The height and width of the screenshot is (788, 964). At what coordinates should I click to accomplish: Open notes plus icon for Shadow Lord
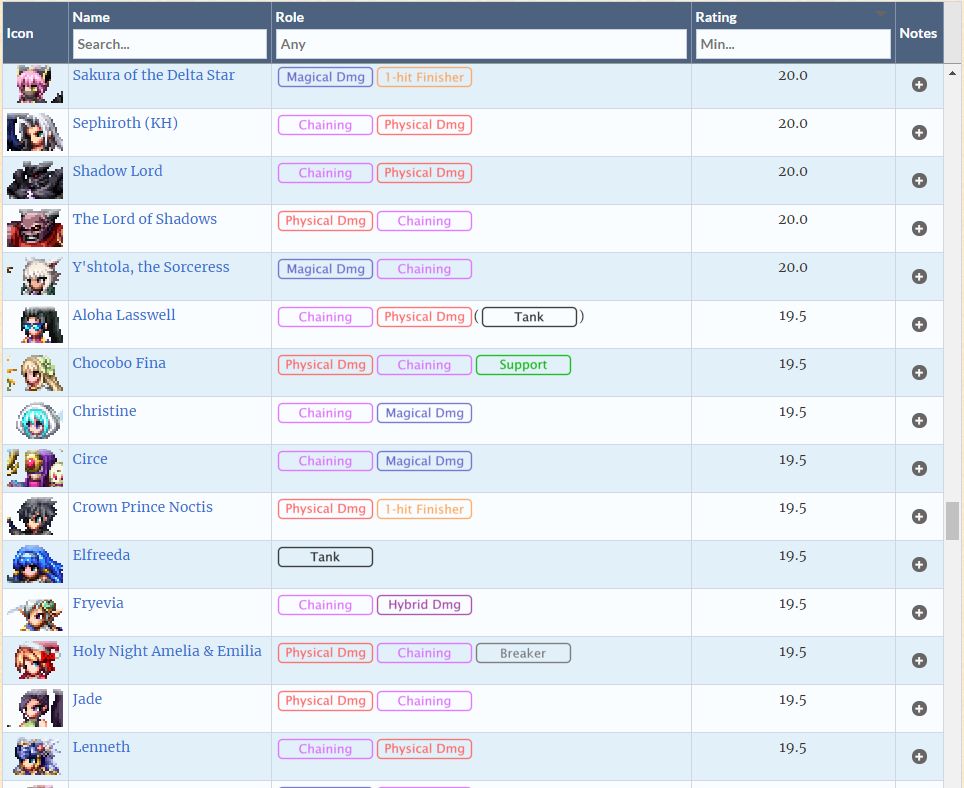pos(919,181)
